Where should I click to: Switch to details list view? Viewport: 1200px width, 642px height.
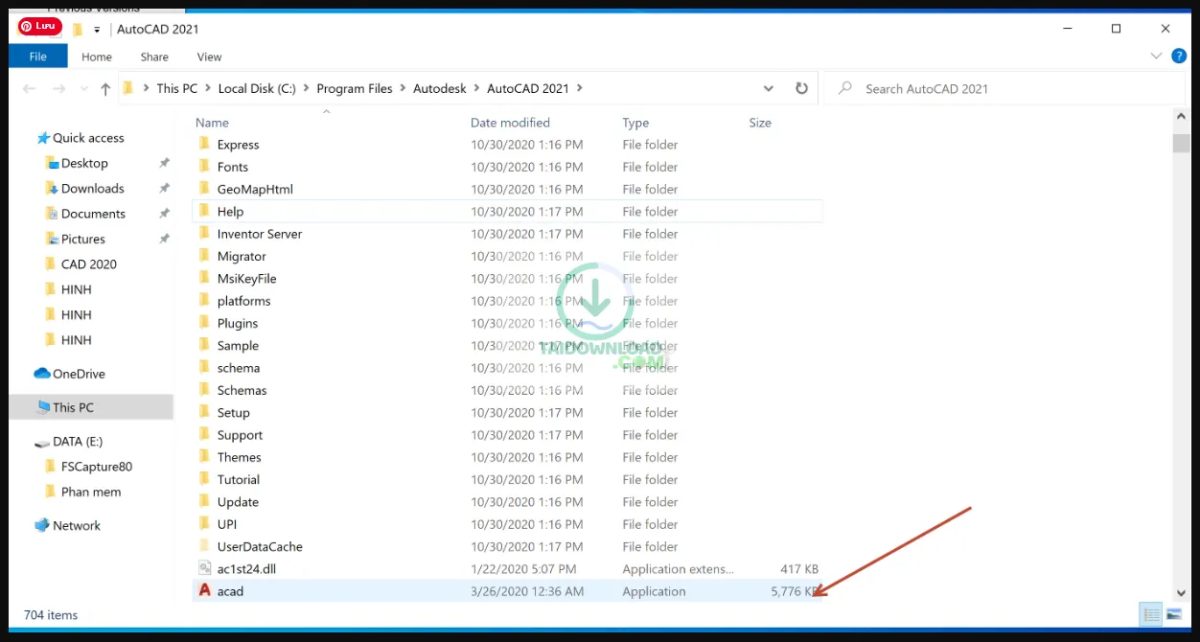[x=1150, y=613]
